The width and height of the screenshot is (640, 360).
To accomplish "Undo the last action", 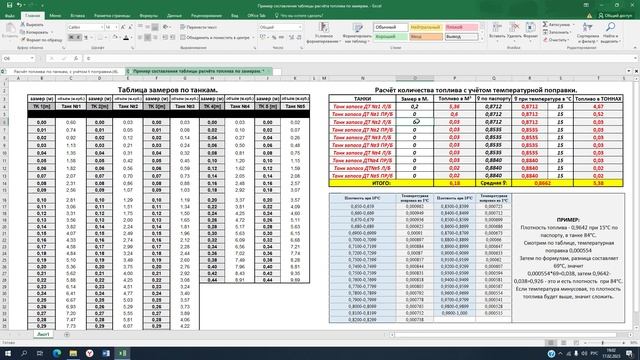I will (x=19, y=5).
